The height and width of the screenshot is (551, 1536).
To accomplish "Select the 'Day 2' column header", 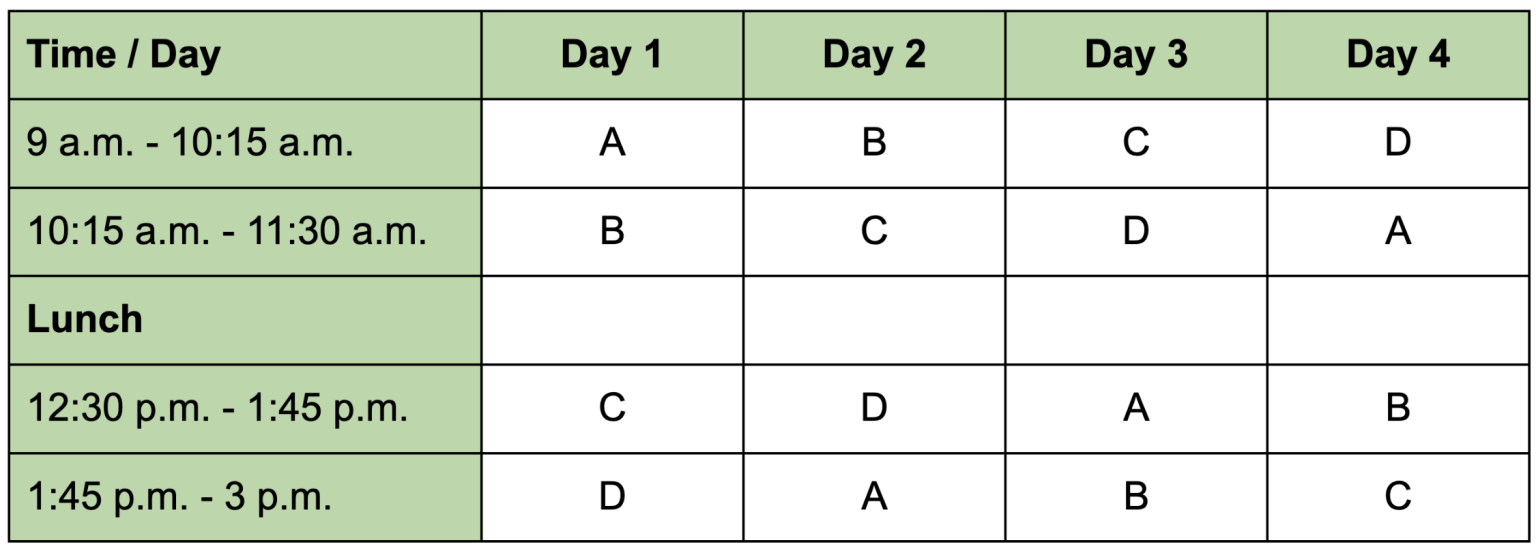I will (874, 55).
